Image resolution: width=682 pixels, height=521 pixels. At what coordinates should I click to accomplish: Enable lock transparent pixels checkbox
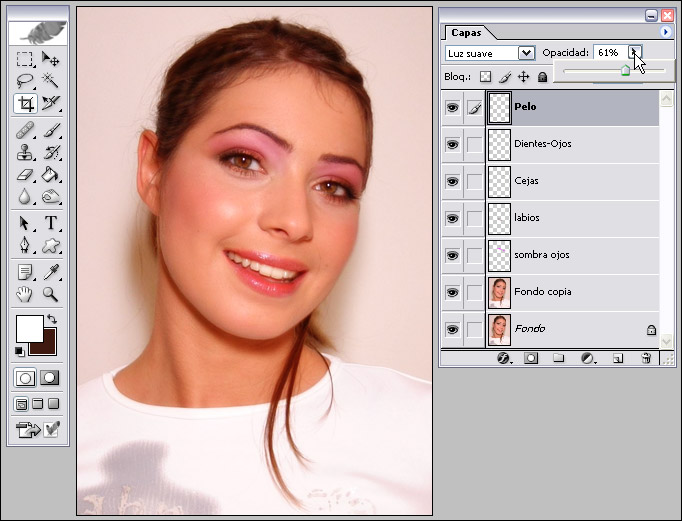tap(486, 76)
